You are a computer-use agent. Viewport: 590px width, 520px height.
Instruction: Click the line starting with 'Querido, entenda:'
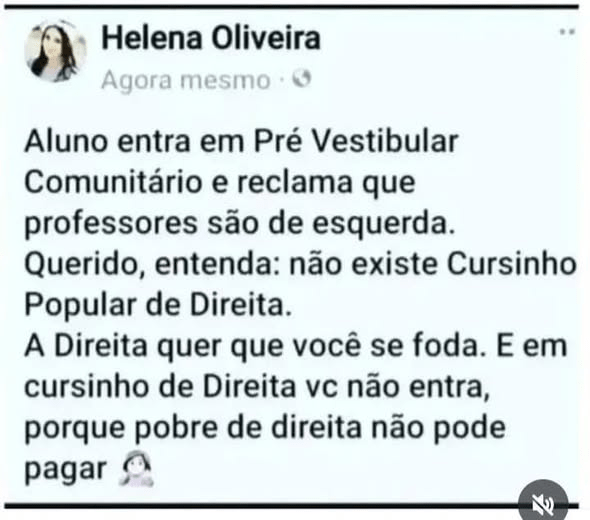tap(300, 265)
